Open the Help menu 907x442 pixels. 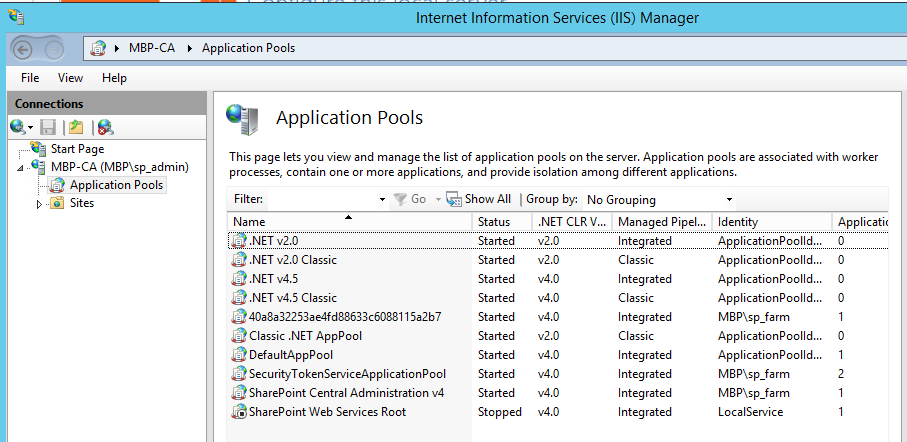point(114,78)
